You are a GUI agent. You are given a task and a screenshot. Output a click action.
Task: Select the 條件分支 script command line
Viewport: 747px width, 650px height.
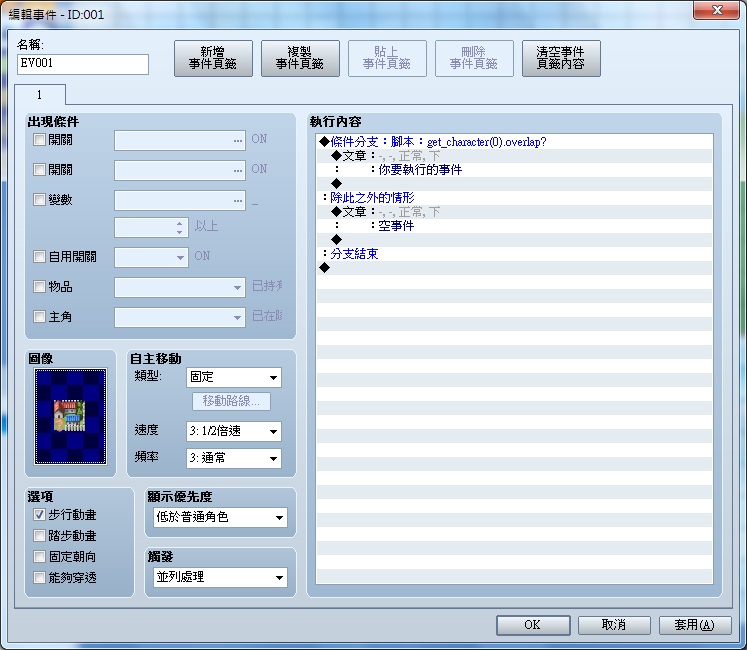(515, 142)
